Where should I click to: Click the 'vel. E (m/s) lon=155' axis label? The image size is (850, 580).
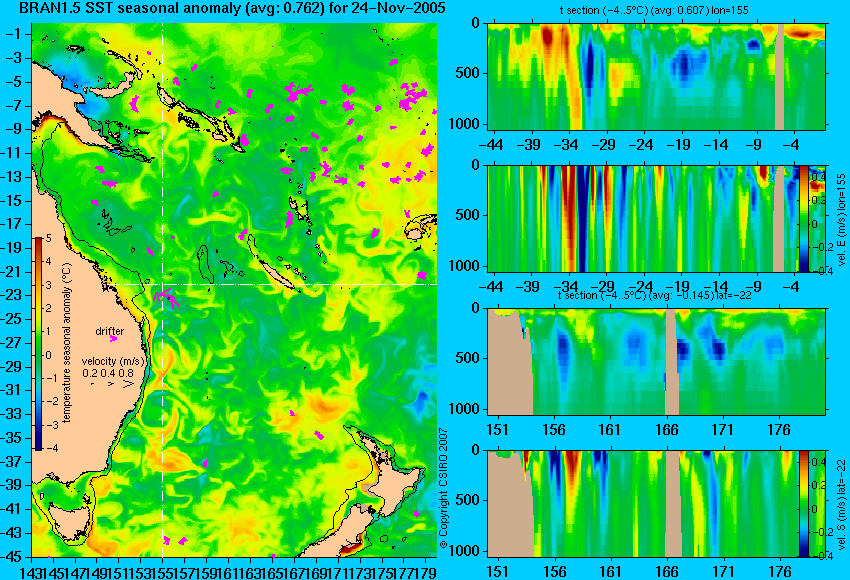[x=842, y=220]
